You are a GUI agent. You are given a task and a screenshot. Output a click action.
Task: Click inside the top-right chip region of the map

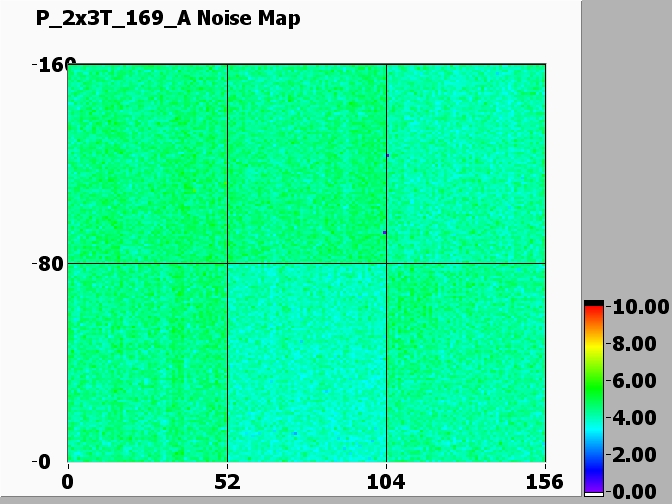pyautogui.click(x=465, y=163)
